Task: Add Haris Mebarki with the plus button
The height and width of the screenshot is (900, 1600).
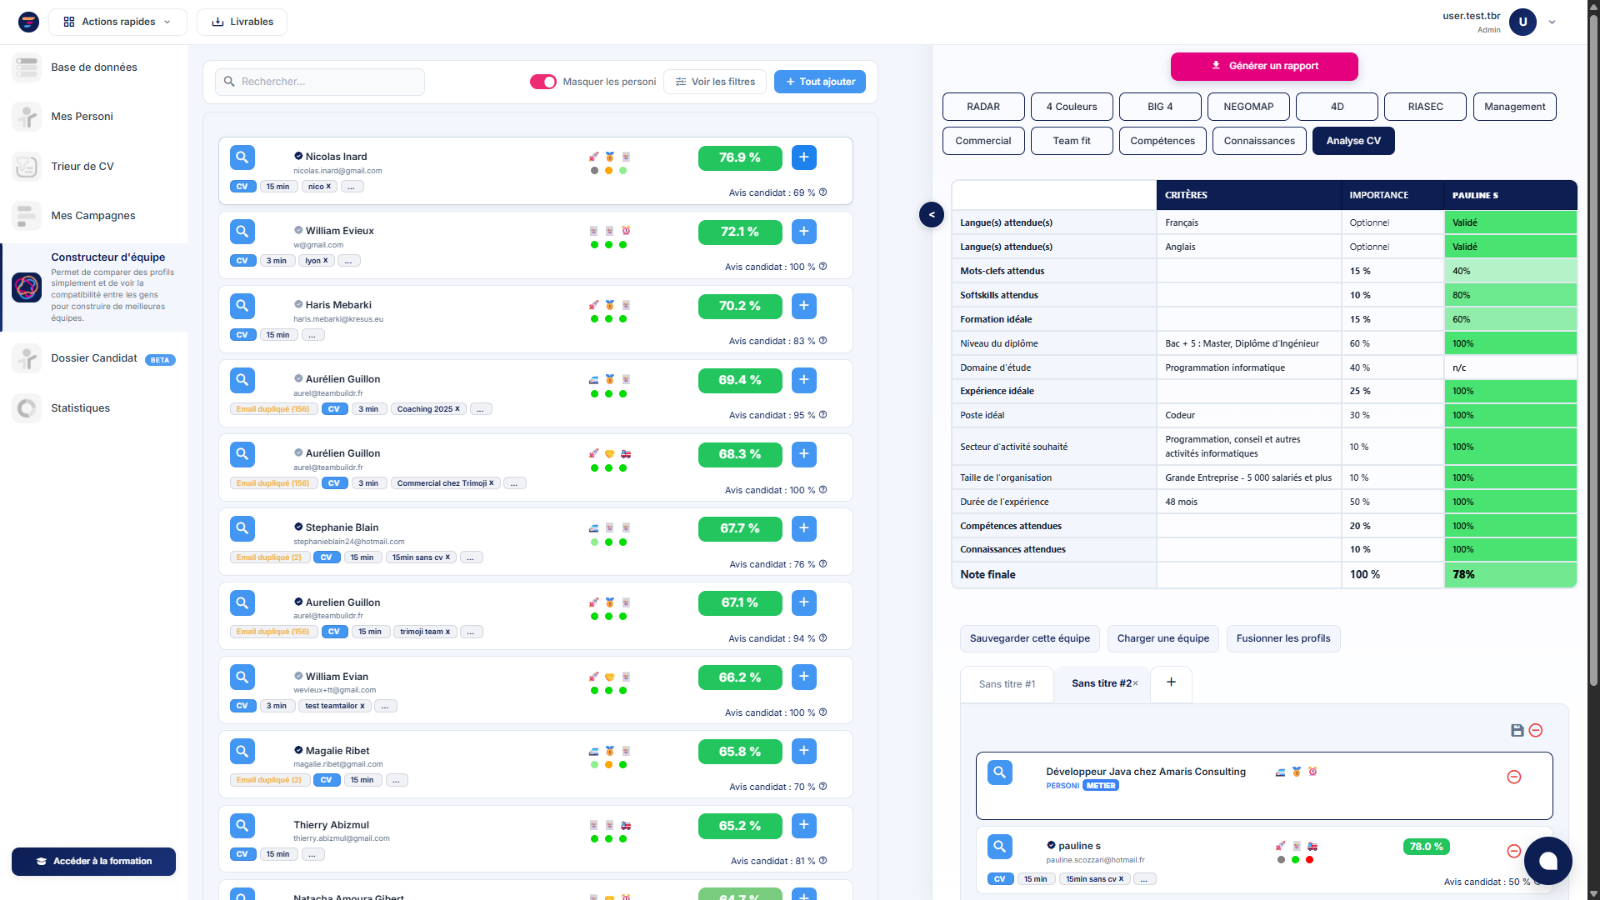Action: 804,306
